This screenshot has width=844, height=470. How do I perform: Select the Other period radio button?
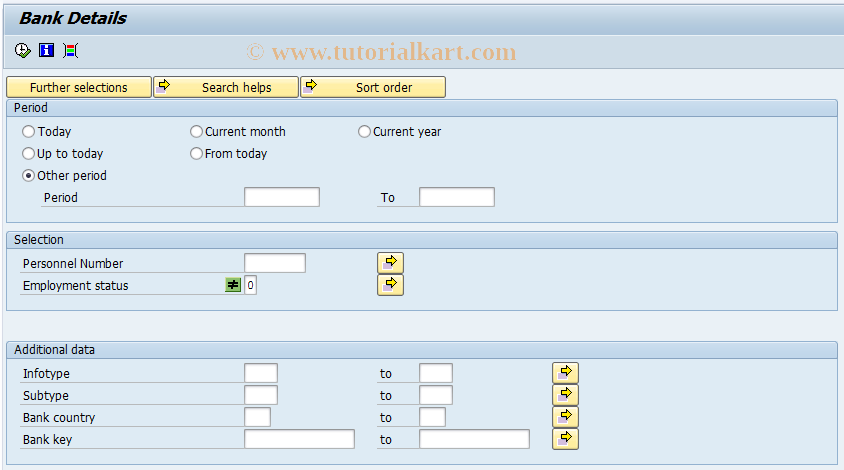(29, 176)
